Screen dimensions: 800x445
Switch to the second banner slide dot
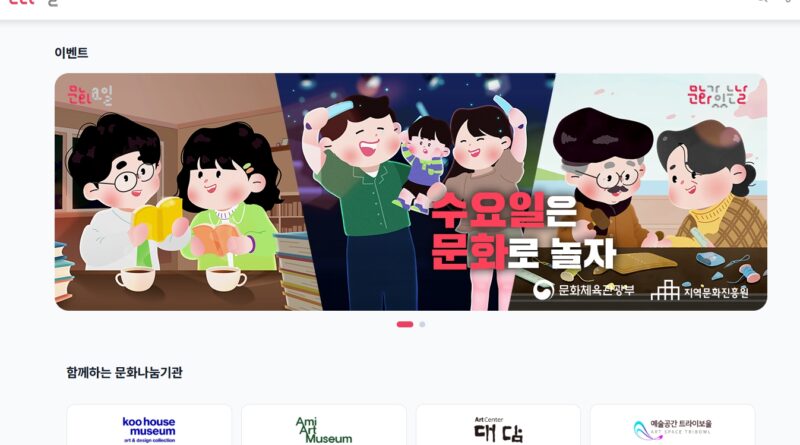click(x=422, y=324)
